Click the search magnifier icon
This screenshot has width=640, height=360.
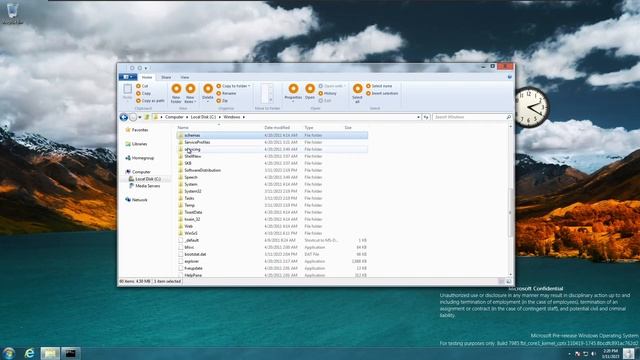[509, 117]
